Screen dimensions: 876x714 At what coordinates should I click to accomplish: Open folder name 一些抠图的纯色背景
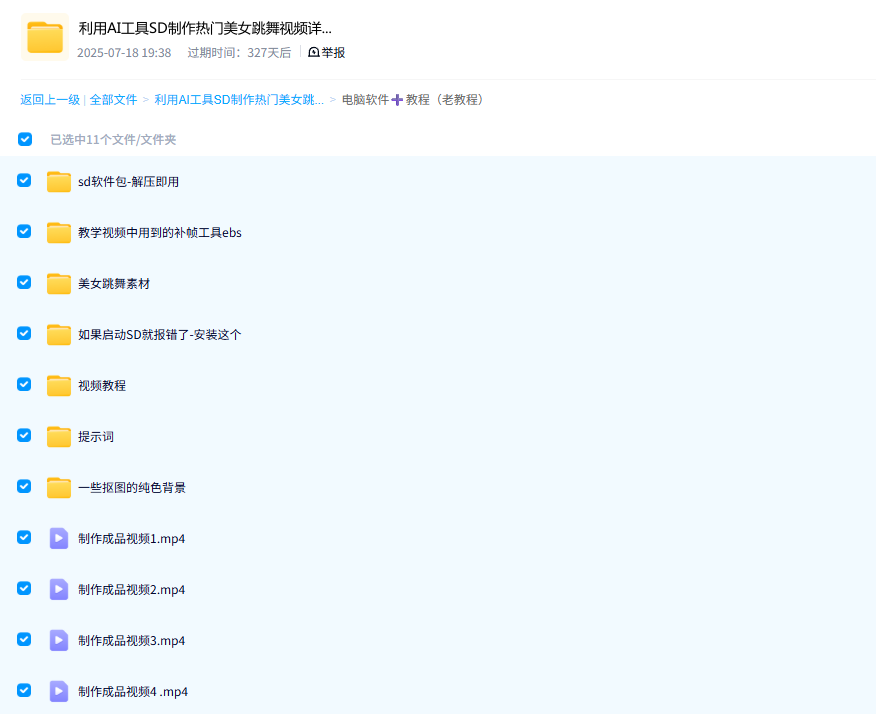coord(132,487)
